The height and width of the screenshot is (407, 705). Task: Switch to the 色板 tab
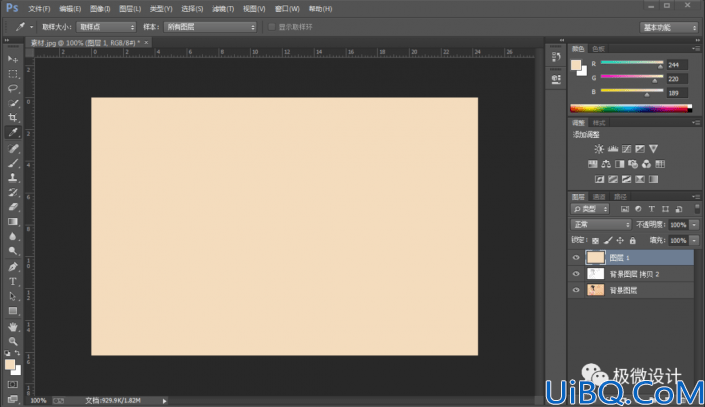[x=598, y=49]
